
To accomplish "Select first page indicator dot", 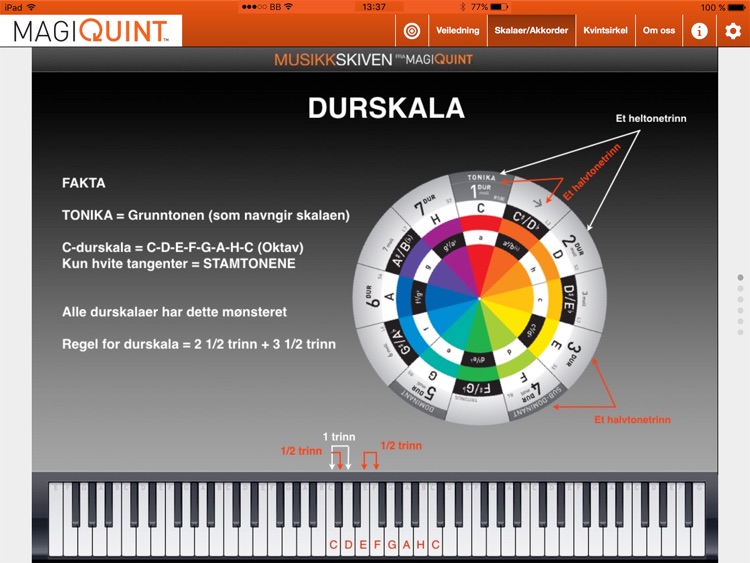I will [x=740, y=277].
